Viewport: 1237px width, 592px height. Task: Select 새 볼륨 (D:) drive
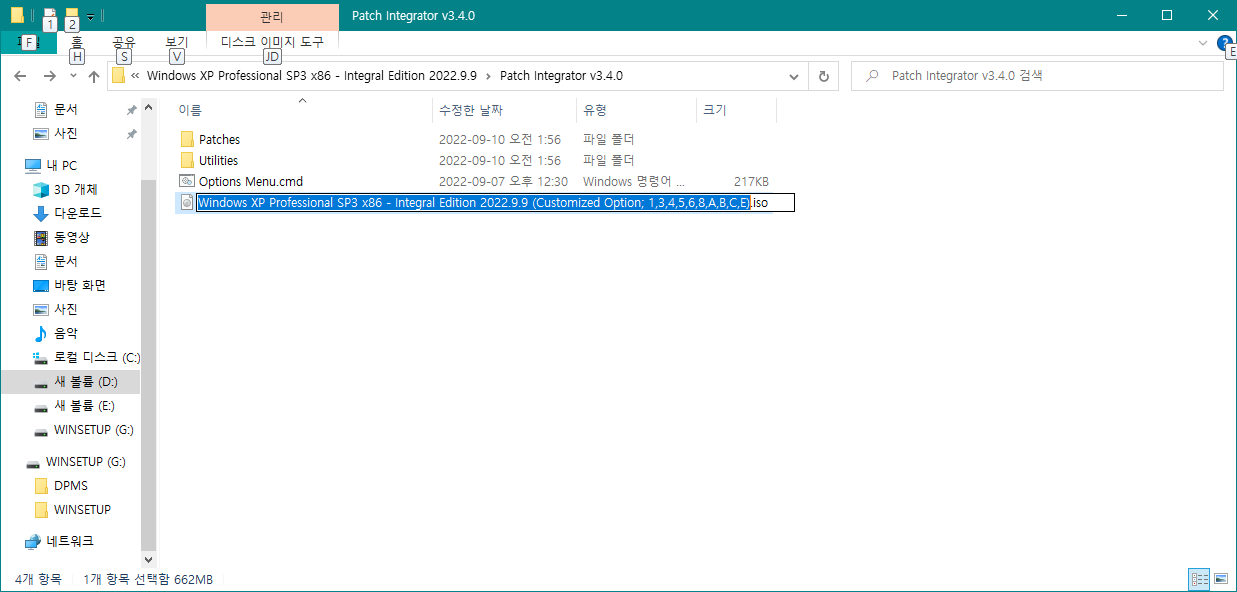84,382
